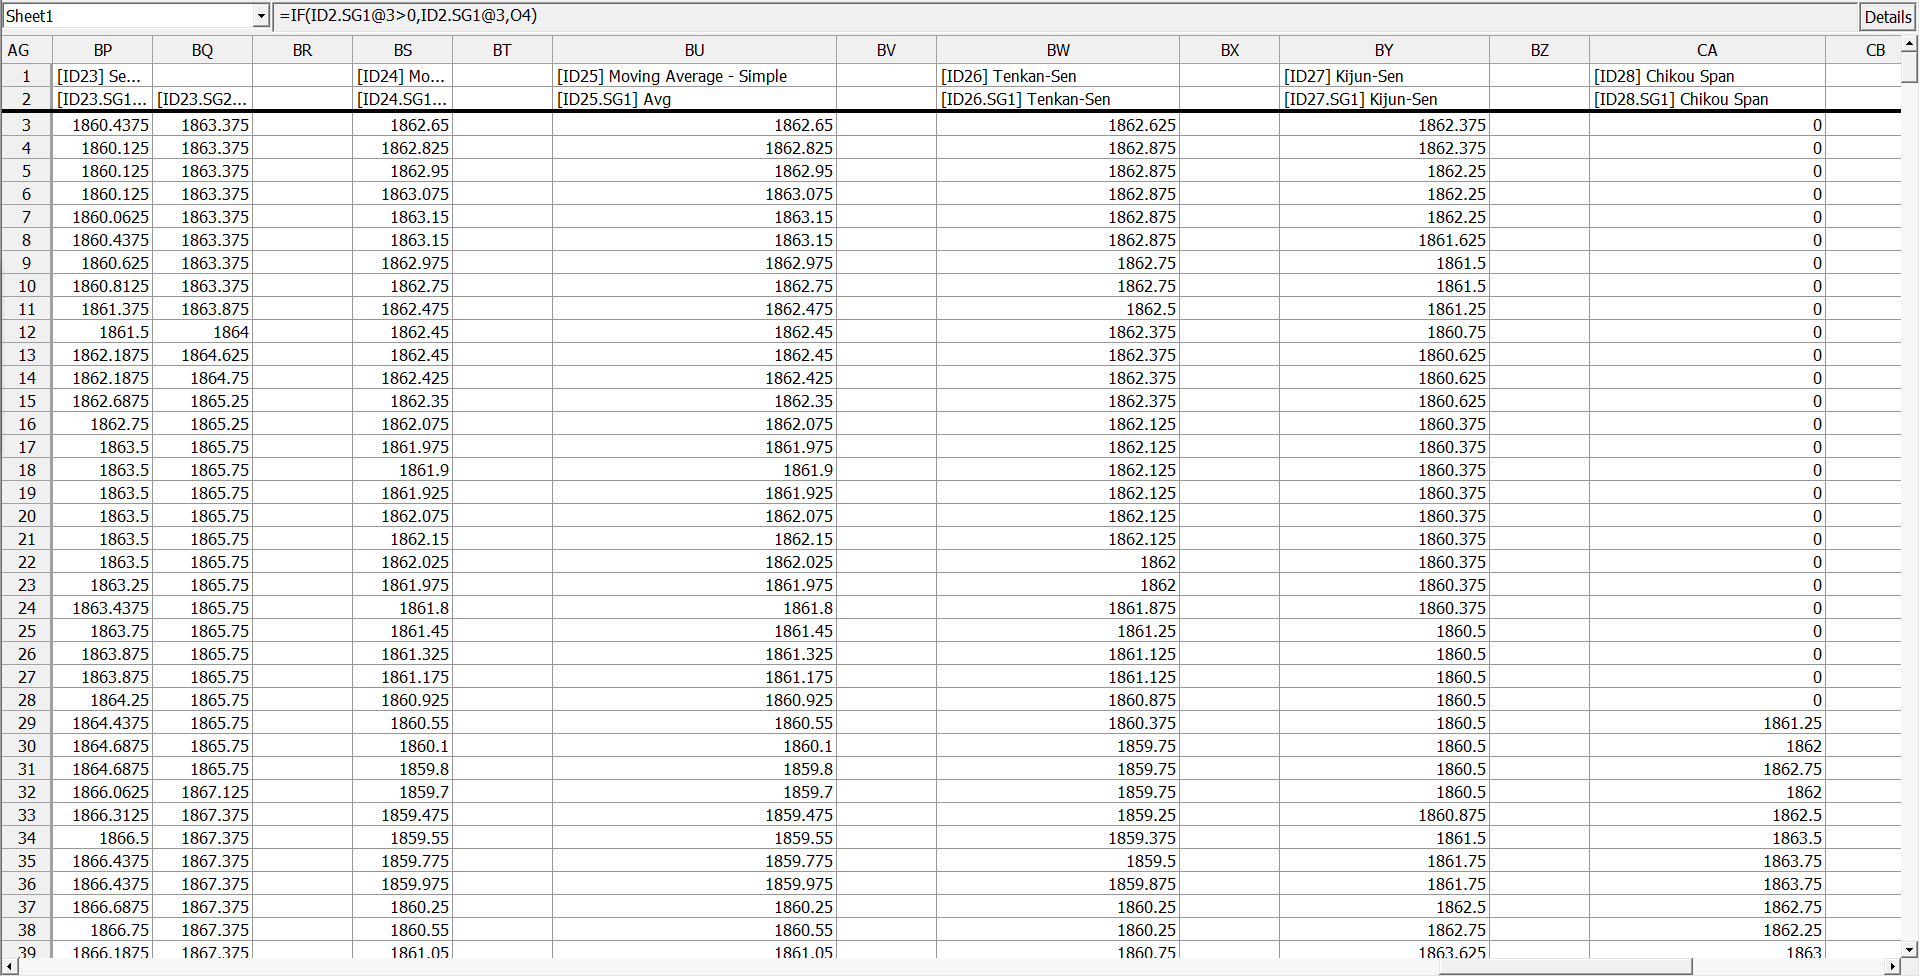This screenshot has width=1920, height=977.
Task: Click the '[ID26.SG1] Tenkan-Sen' cell
Action: [1058, 99]
